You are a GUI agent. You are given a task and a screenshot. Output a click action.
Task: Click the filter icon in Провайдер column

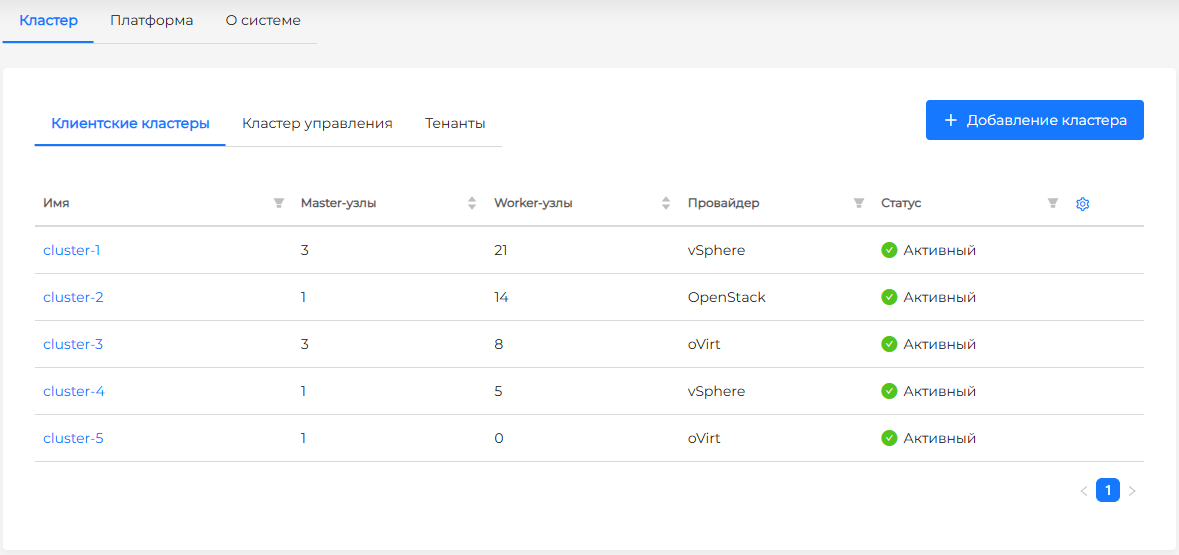(x=858, y=203)
